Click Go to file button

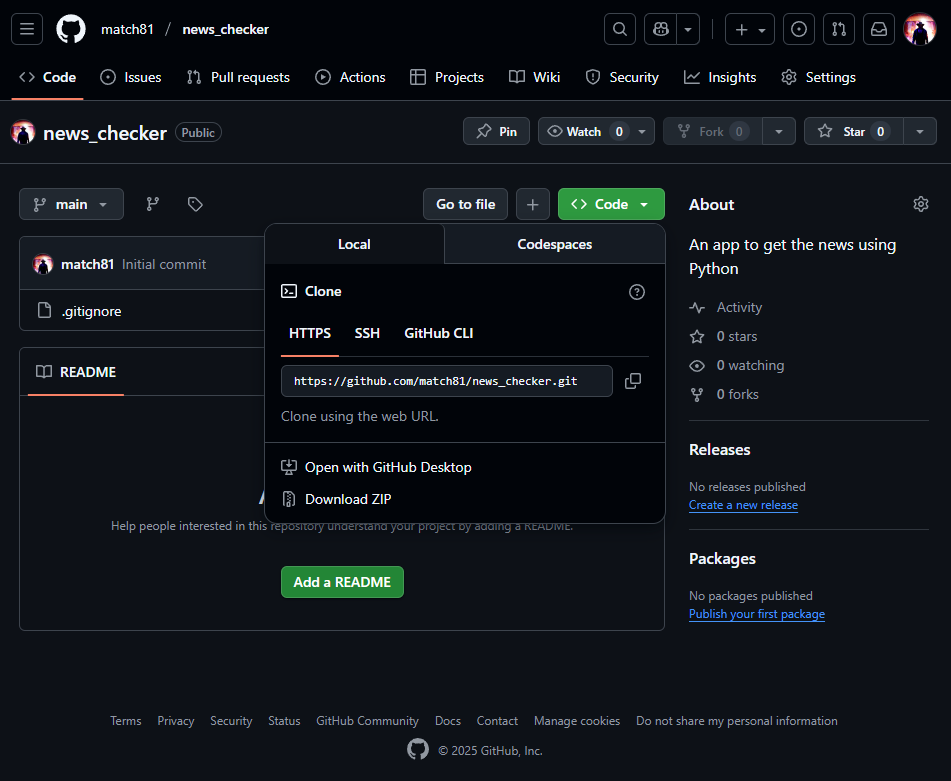click(x=465, y=204)
